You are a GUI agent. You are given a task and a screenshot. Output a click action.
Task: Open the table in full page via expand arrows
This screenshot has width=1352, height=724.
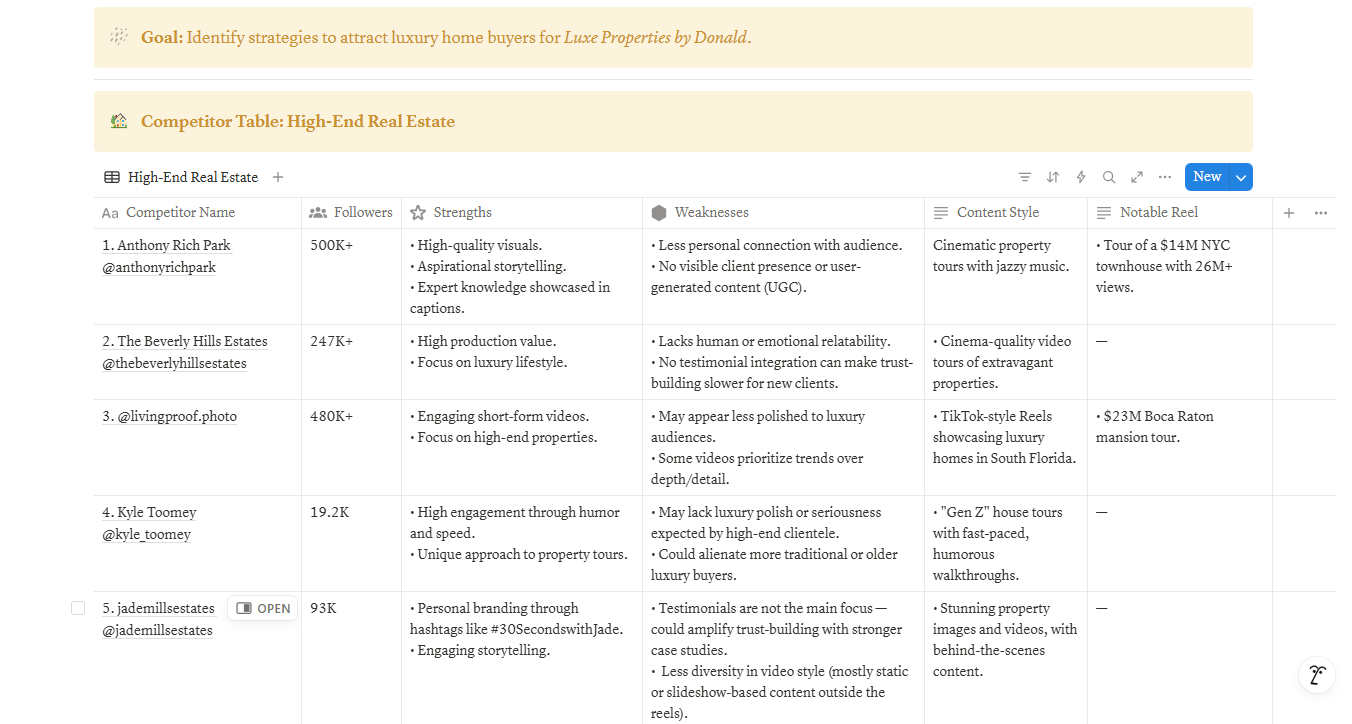point(1137,177)
